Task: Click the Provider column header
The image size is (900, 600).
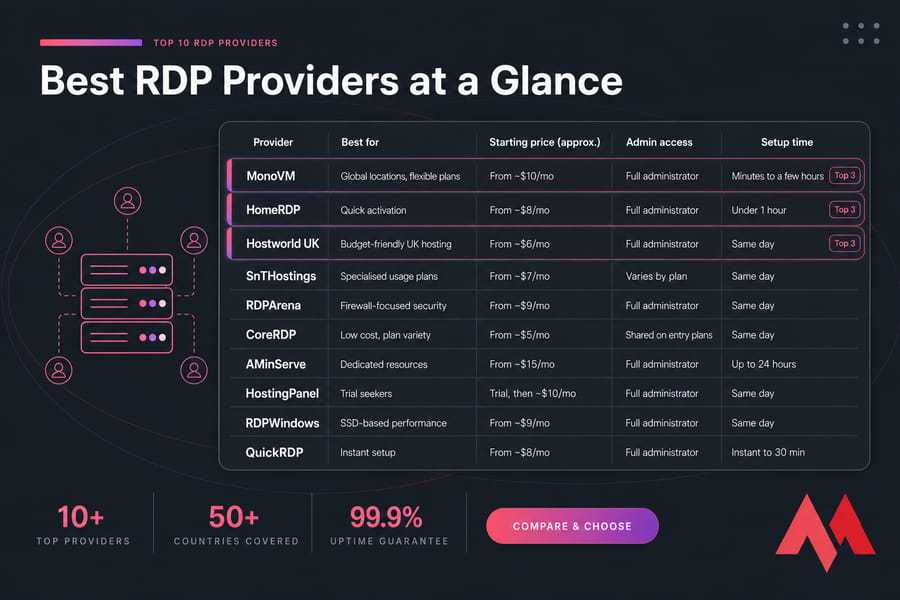Action: [x=273, y=142]
